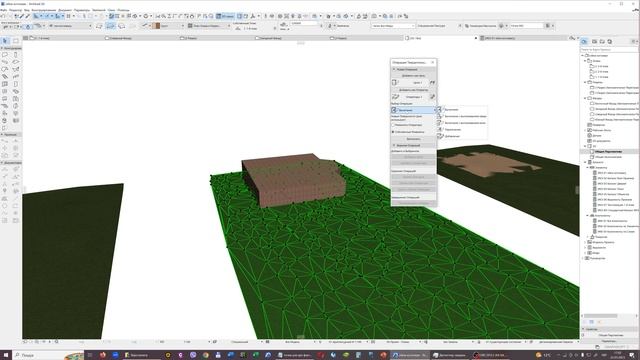Choose 'Вычитание с выталкиванием вверх' option

(462, 116)
